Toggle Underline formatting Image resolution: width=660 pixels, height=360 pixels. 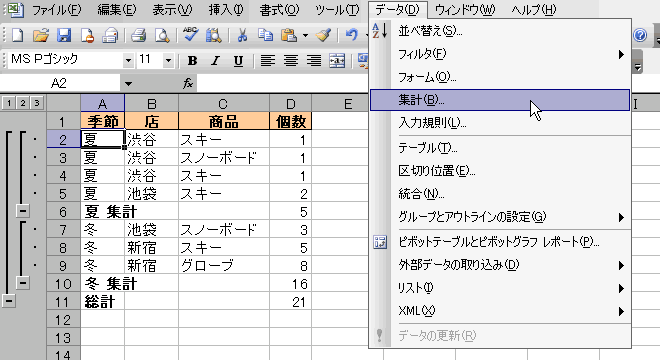tap(238, 61)
